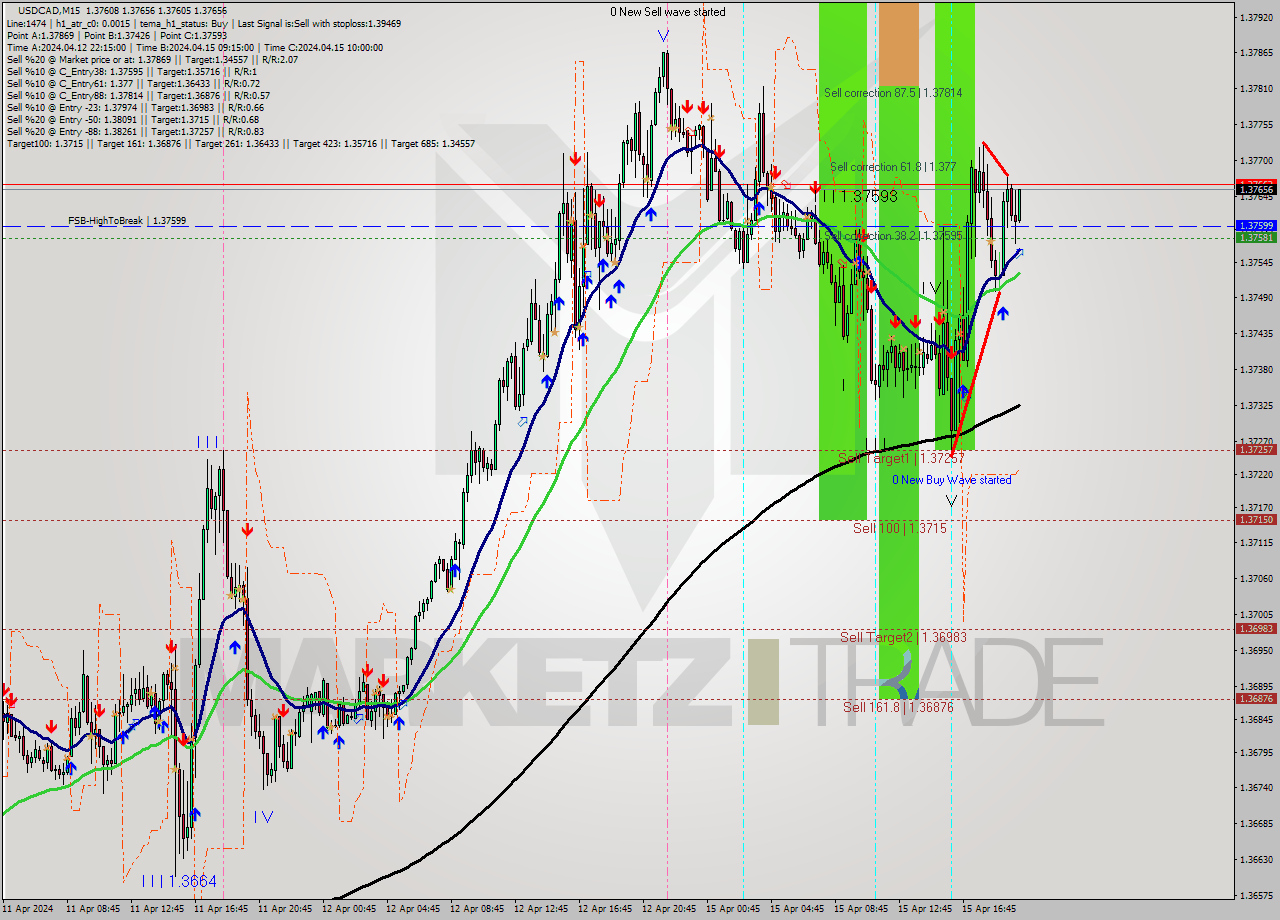Select the 'Sell correction 38.2 | 1.37595' label
The height and width of the screenshot is (920, 1280).
[x=893, y=236]
